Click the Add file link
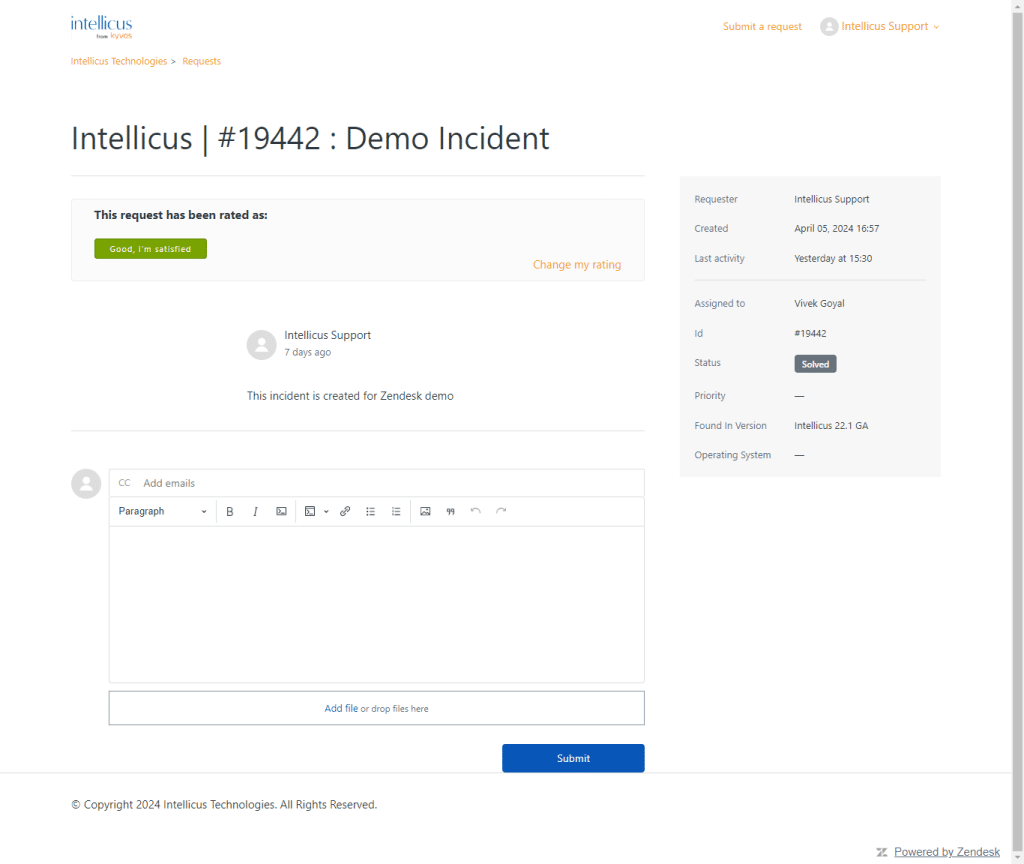This screenshot has width=1024, height=864. point(341,709)
